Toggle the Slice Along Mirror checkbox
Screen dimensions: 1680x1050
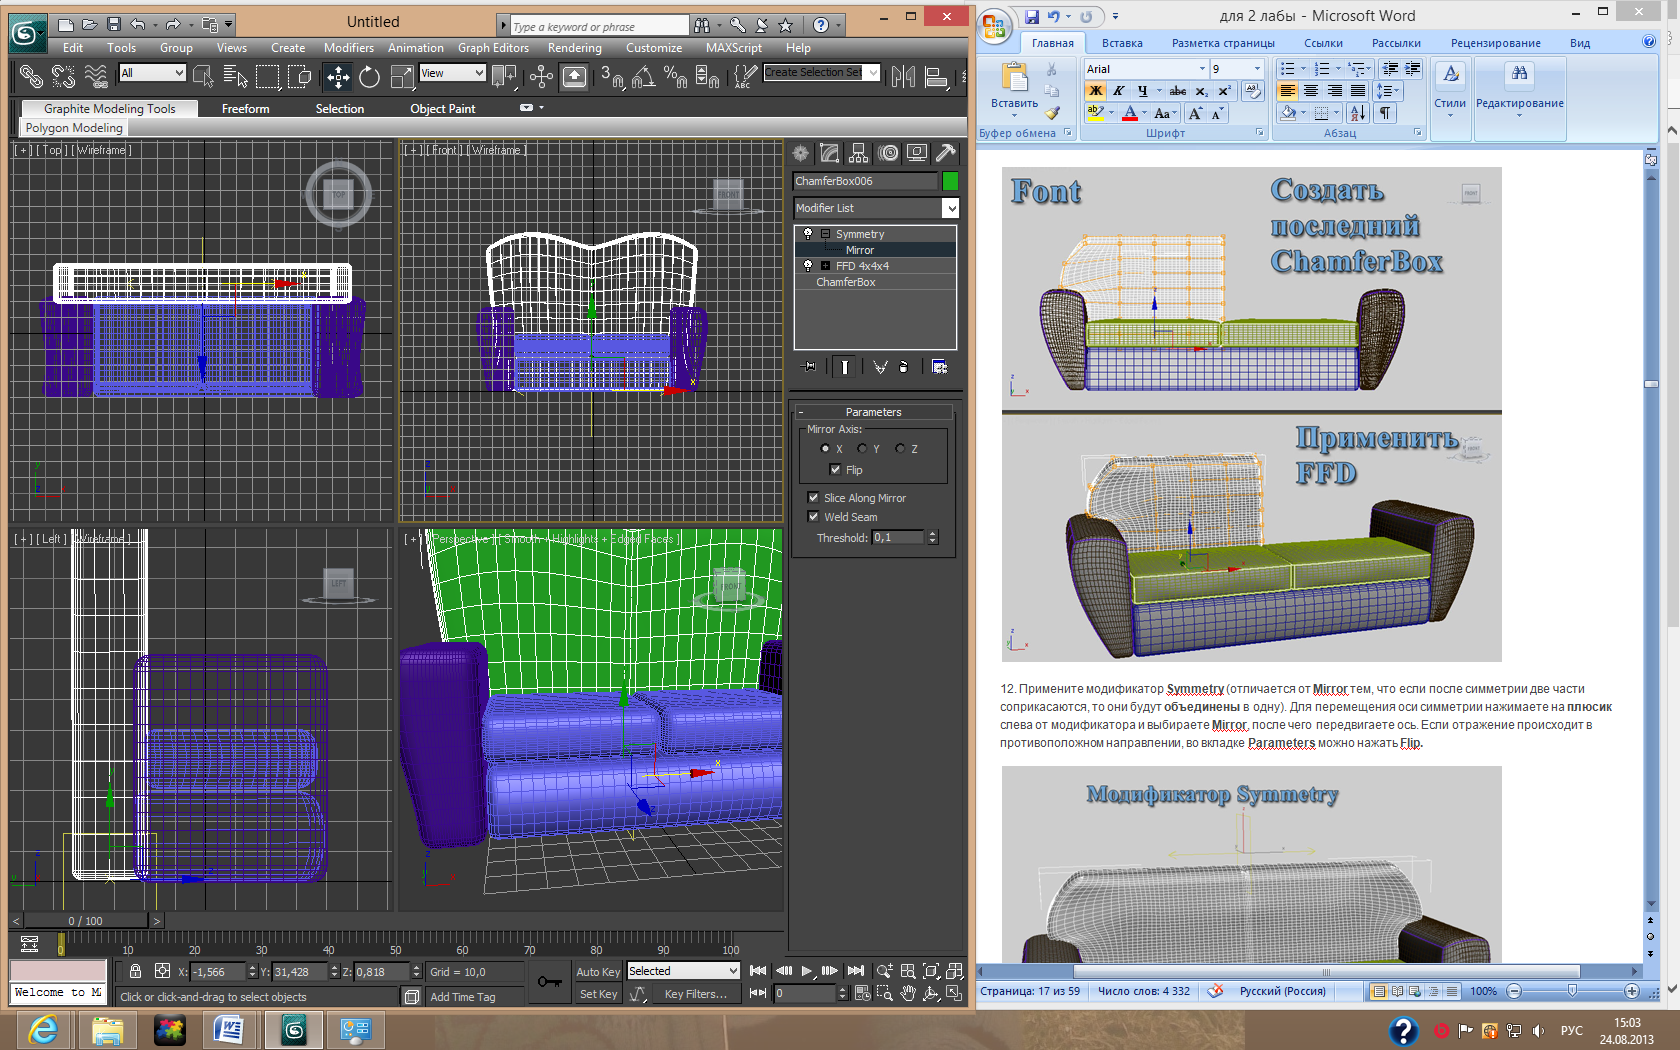813,497
